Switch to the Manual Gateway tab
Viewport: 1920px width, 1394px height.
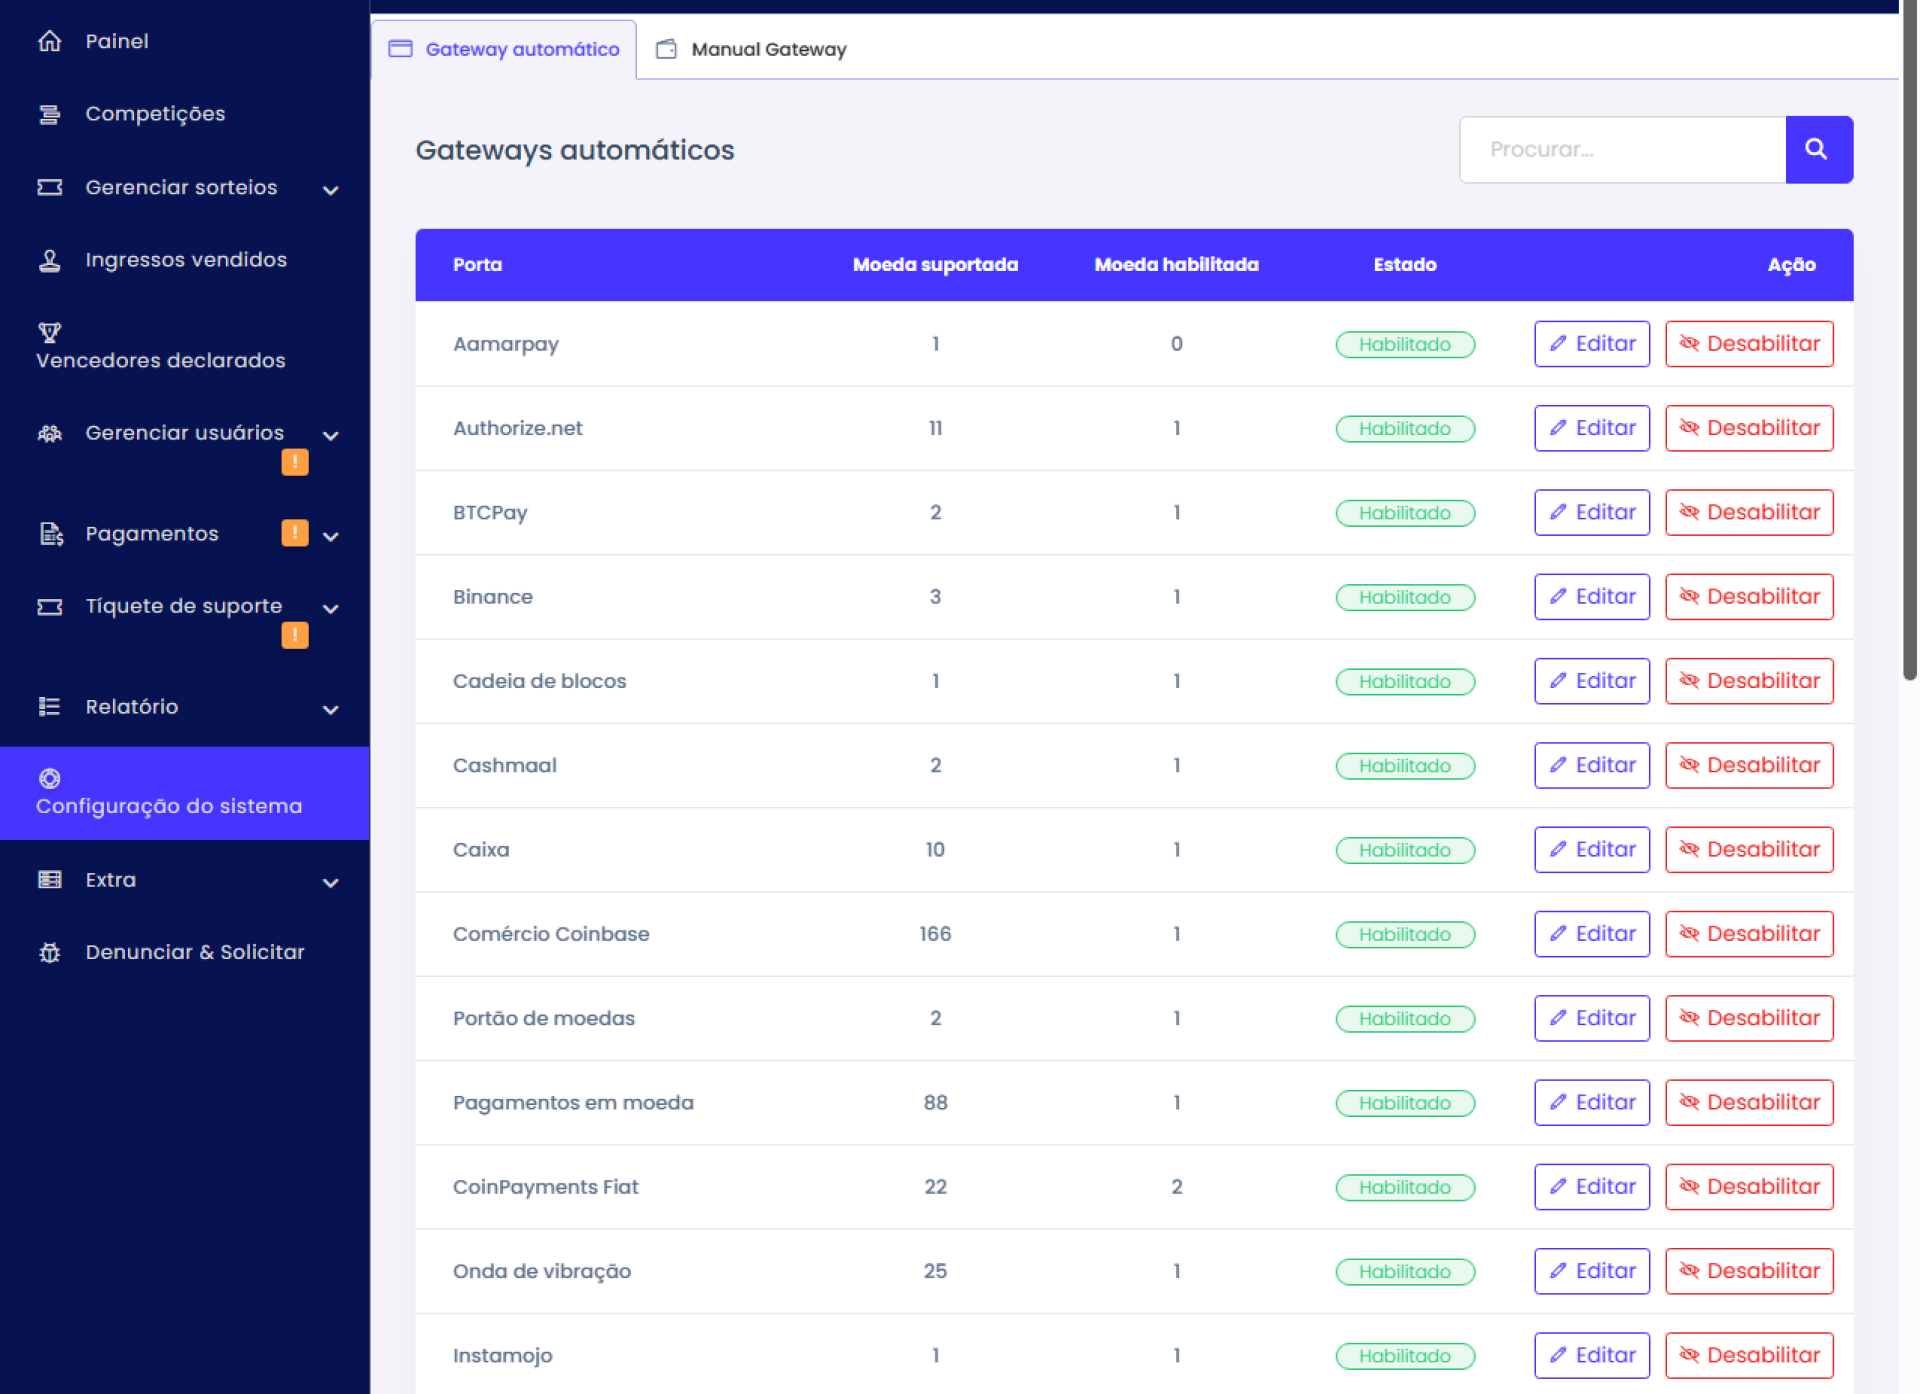(751, 49)
